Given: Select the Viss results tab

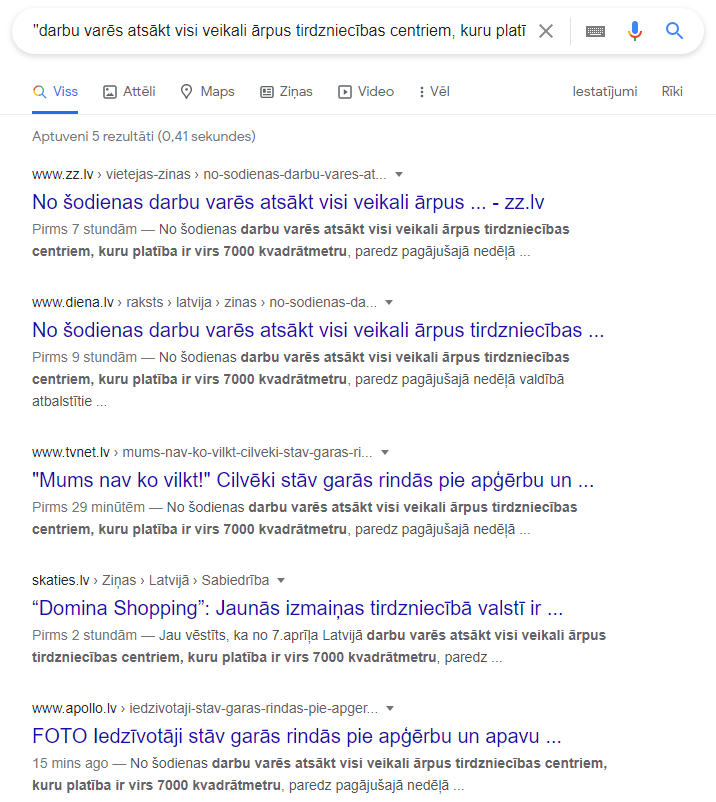Looking at the screenshot, I should (55, 92).
